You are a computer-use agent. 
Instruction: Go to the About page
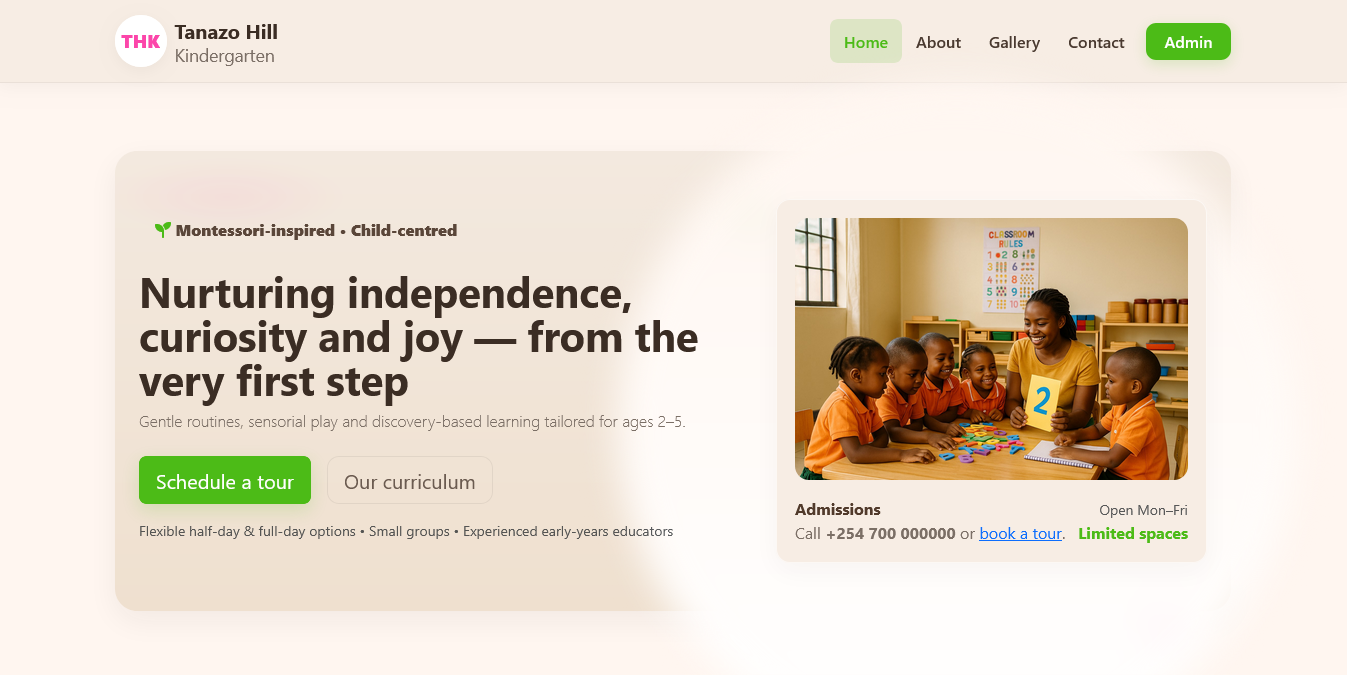[938, 42]
